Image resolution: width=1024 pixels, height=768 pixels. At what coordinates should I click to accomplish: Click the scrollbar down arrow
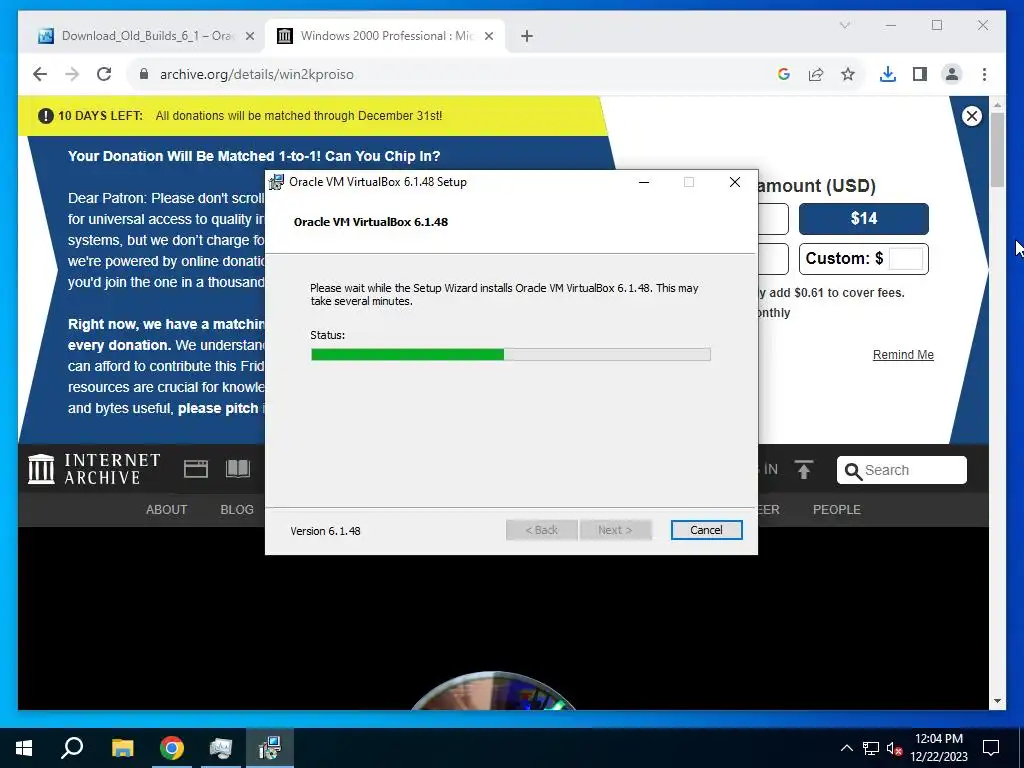point(997,701)
